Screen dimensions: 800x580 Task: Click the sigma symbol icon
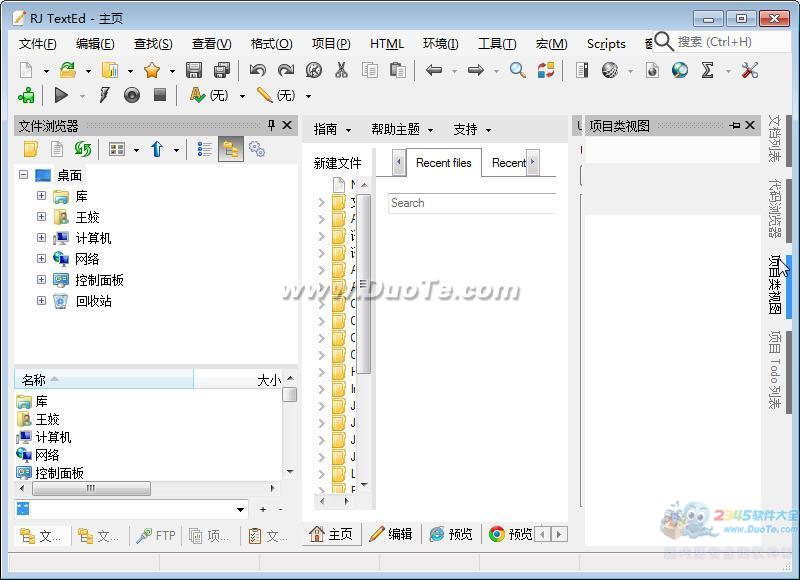point(707,70)
